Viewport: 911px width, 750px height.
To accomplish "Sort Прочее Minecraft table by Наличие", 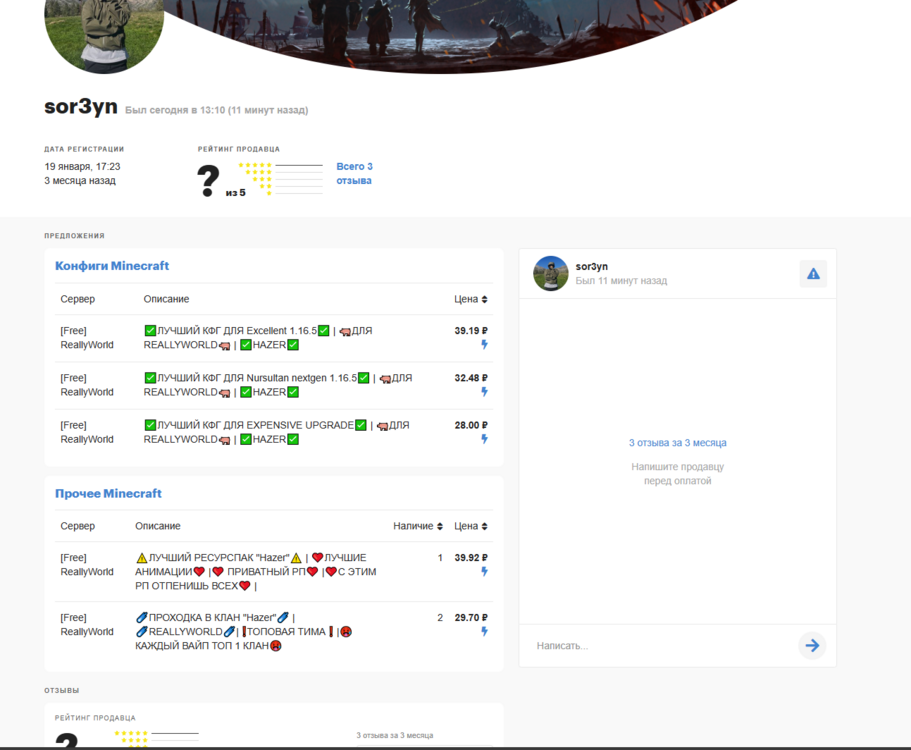I will point(418,526).
